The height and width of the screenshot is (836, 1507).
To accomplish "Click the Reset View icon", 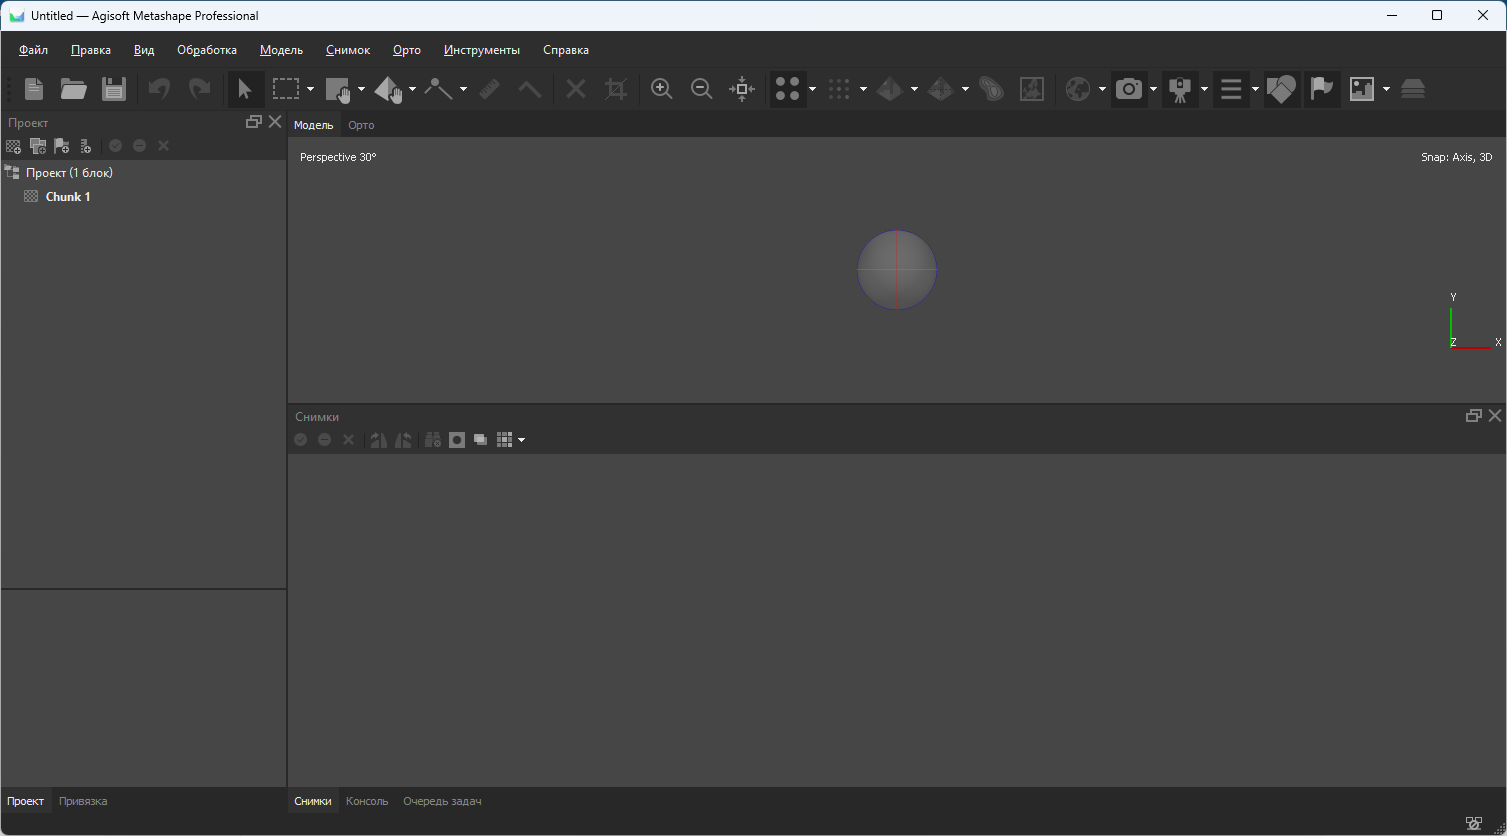I will coord(742,89).
